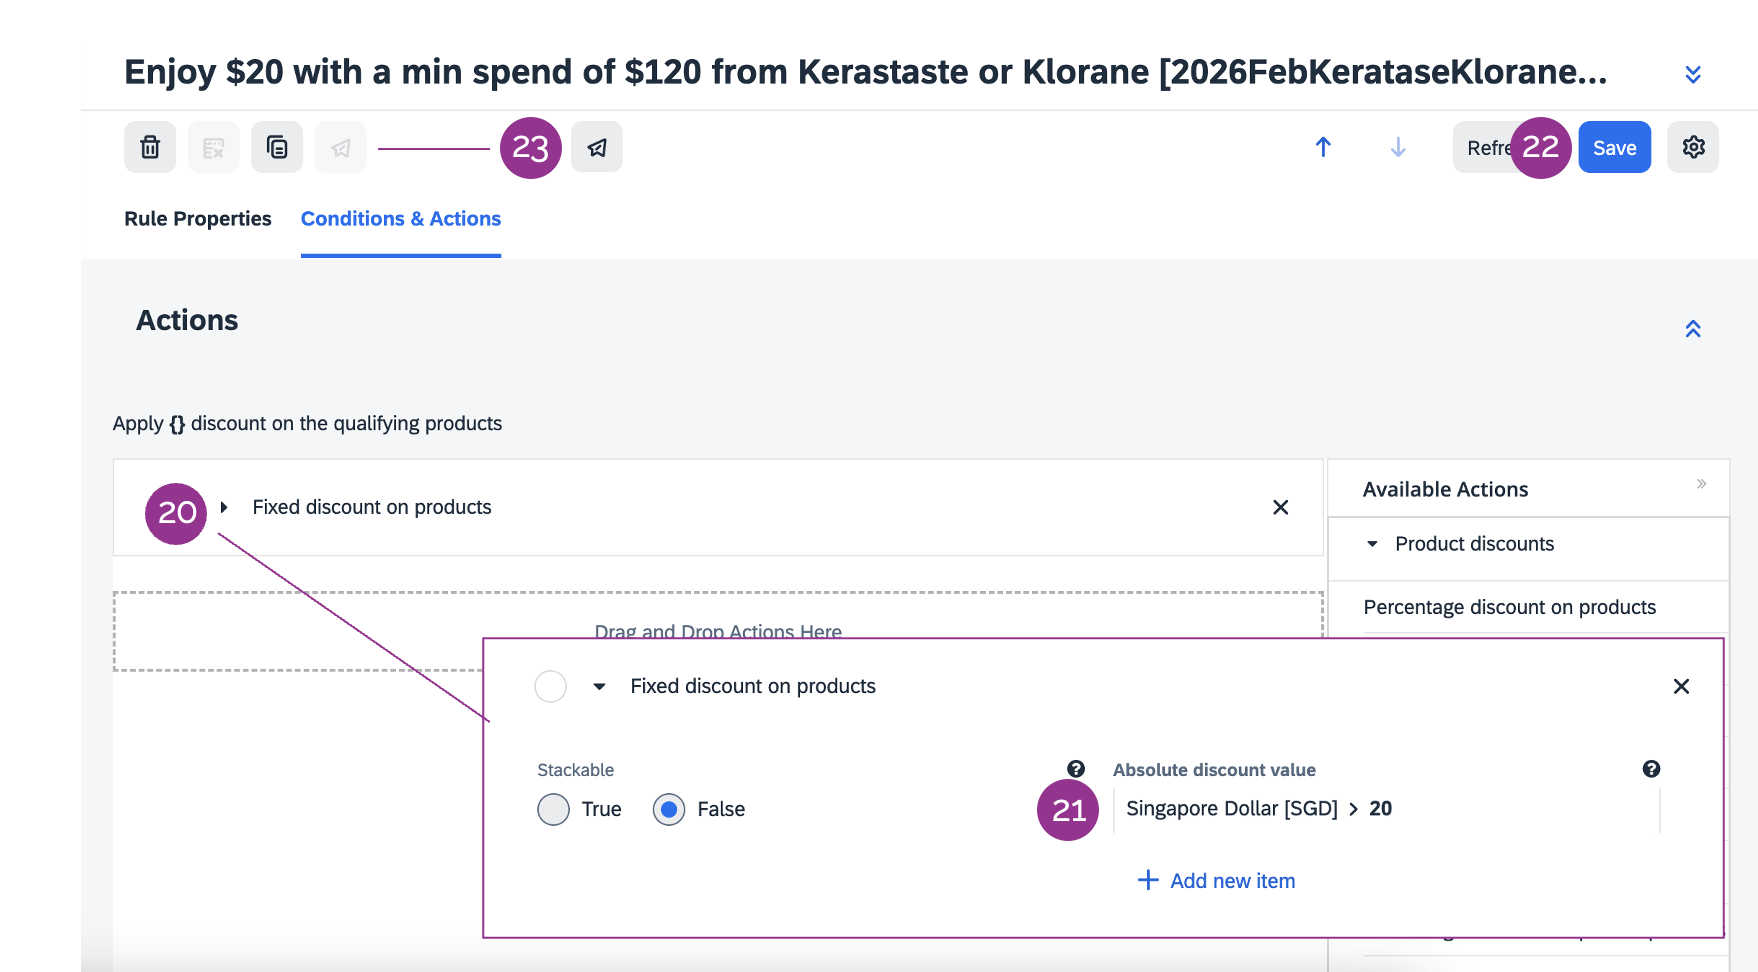Screen dimensions: 1758x972
Task: Open the Conditions & Actions tab
Action: click(401, 219)
